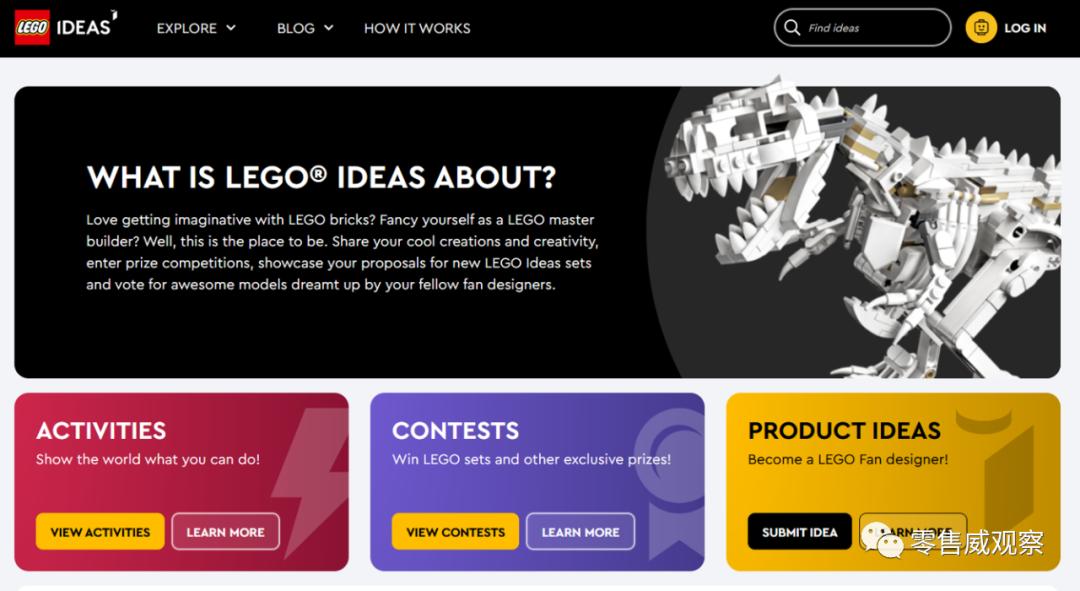Click the chevron next to Explore

click(x=231, y=28)
